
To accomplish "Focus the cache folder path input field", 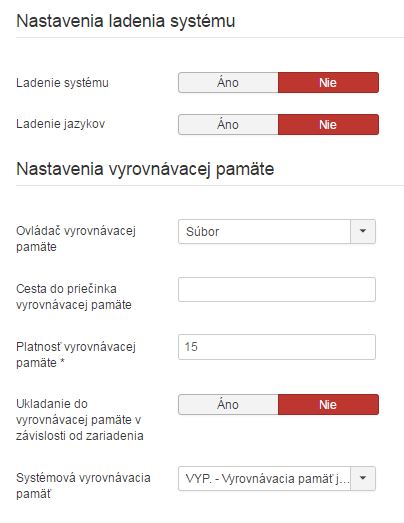I will tap(277, 290).
